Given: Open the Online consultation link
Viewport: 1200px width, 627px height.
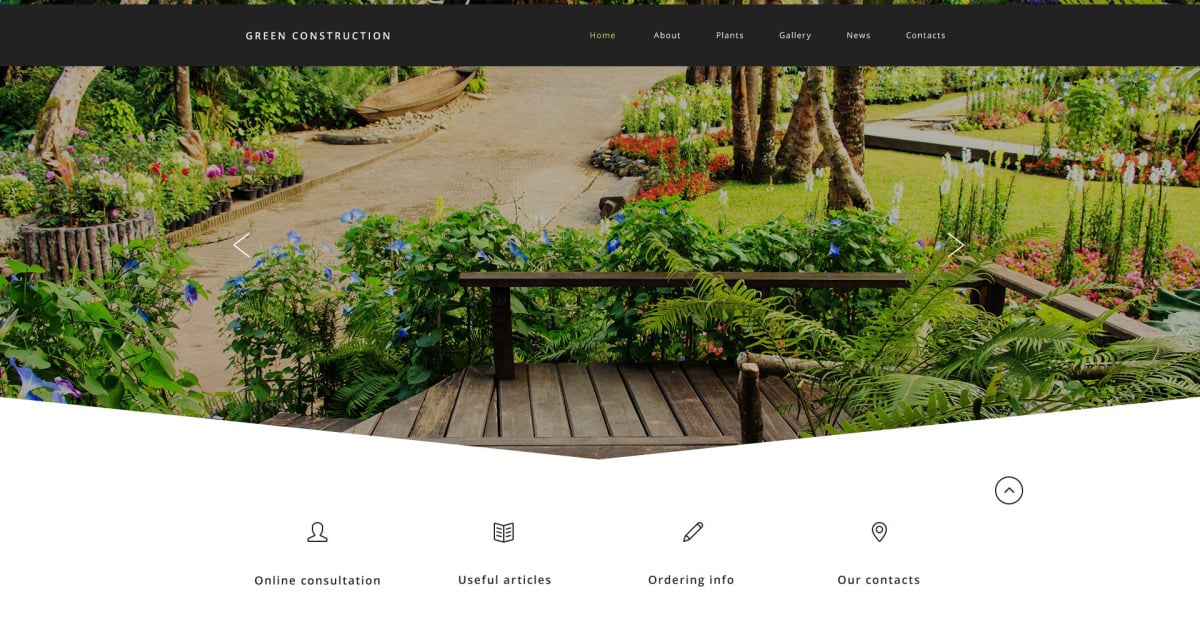Looking at the screenshot, I should (317, 580).
